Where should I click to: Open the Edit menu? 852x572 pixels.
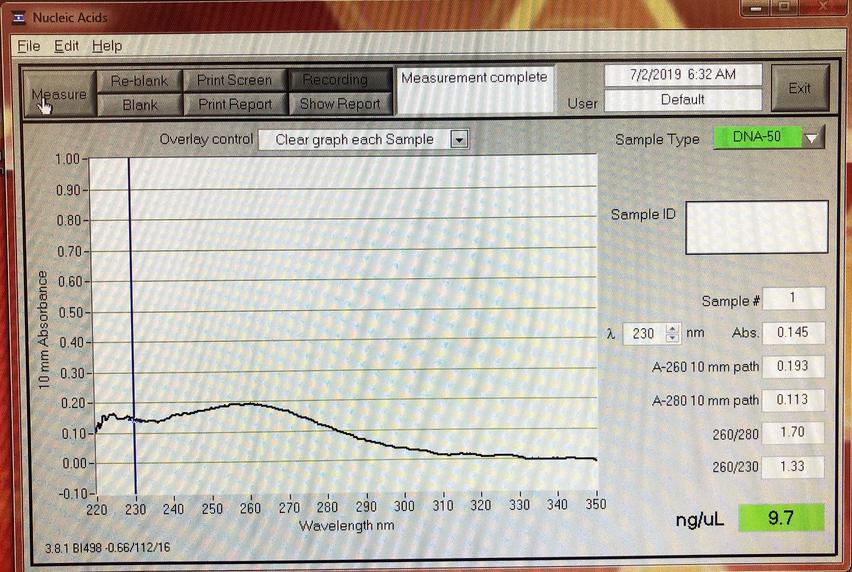[x=66, y=46]
